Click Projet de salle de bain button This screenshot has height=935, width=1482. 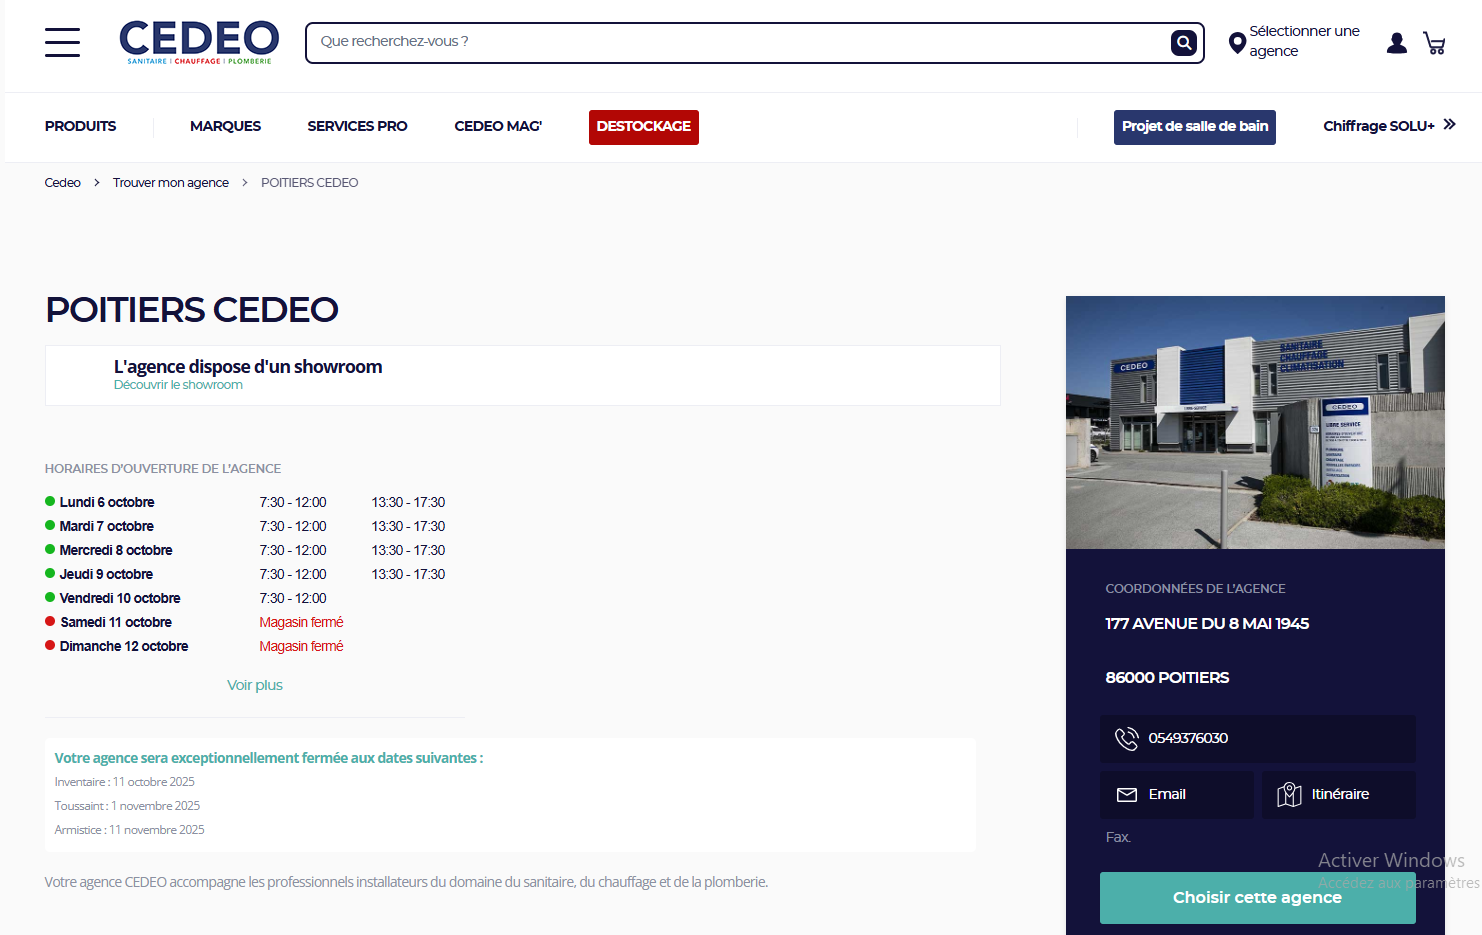tap(1194, 127)
